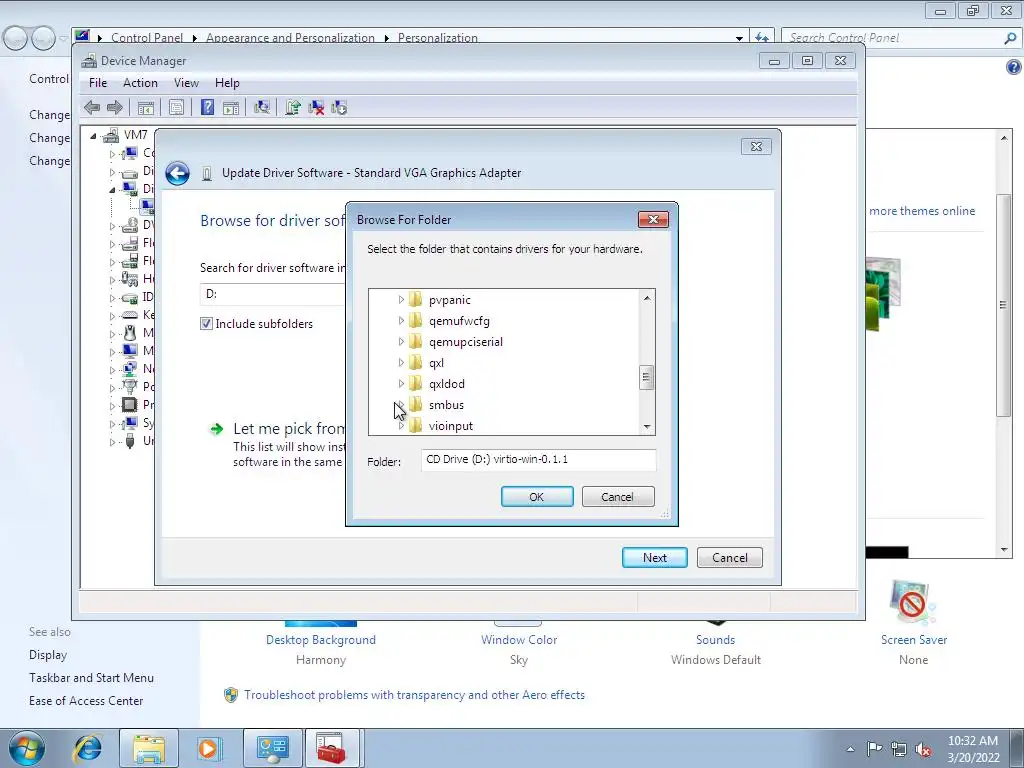Click Folder path text field
This screenshot has height=768, width=1024.
538,460
